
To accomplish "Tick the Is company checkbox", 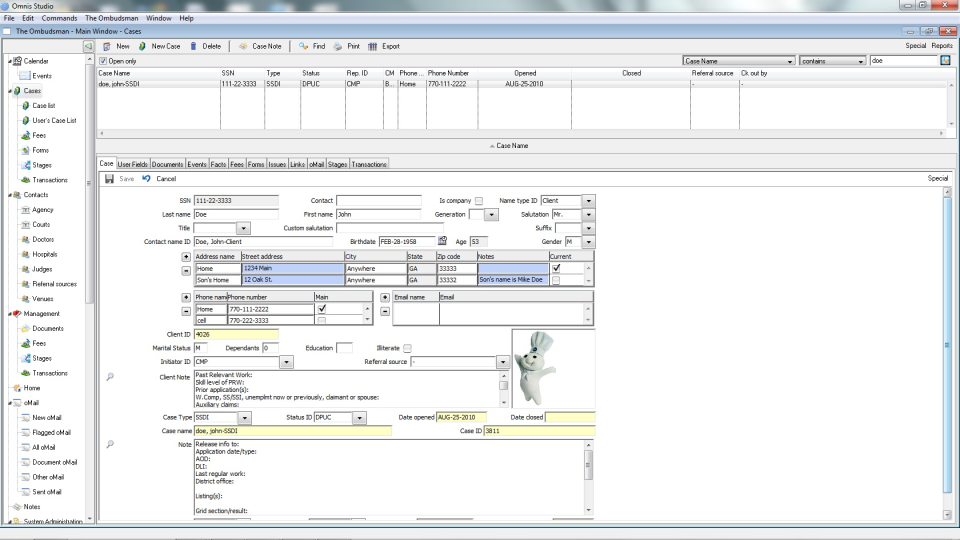I will [x=479, y=201].
